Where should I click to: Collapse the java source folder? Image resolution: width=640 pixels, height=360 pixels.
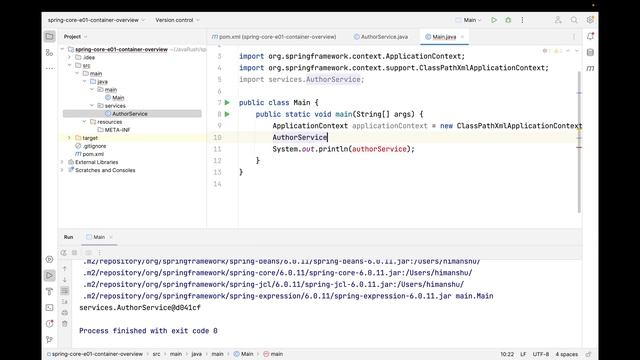pyautogui.click(x=84, y=82)
